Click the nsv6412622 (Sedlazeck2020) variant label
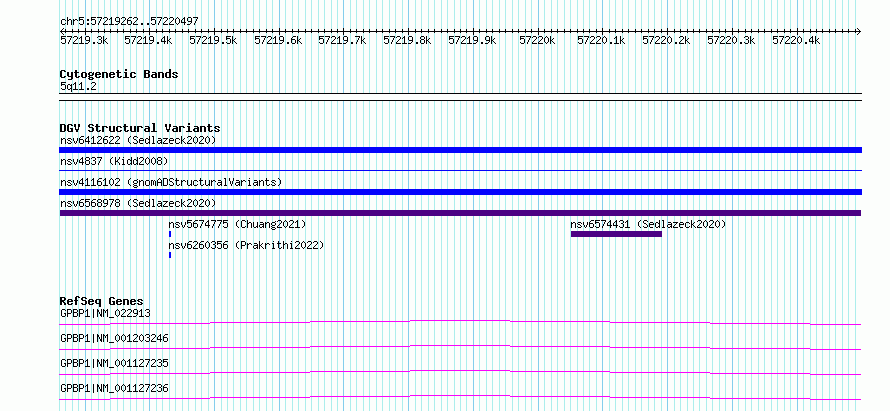Viewport: 890px width, 411px height. [138, 140]
